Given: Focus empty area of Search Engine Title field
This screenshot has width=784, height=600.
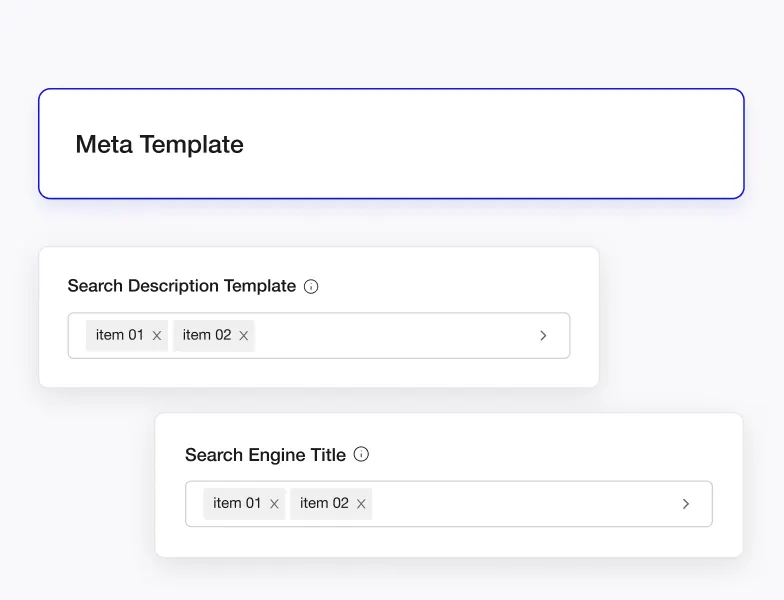Looking at the screenshot, I should [525, 504].
